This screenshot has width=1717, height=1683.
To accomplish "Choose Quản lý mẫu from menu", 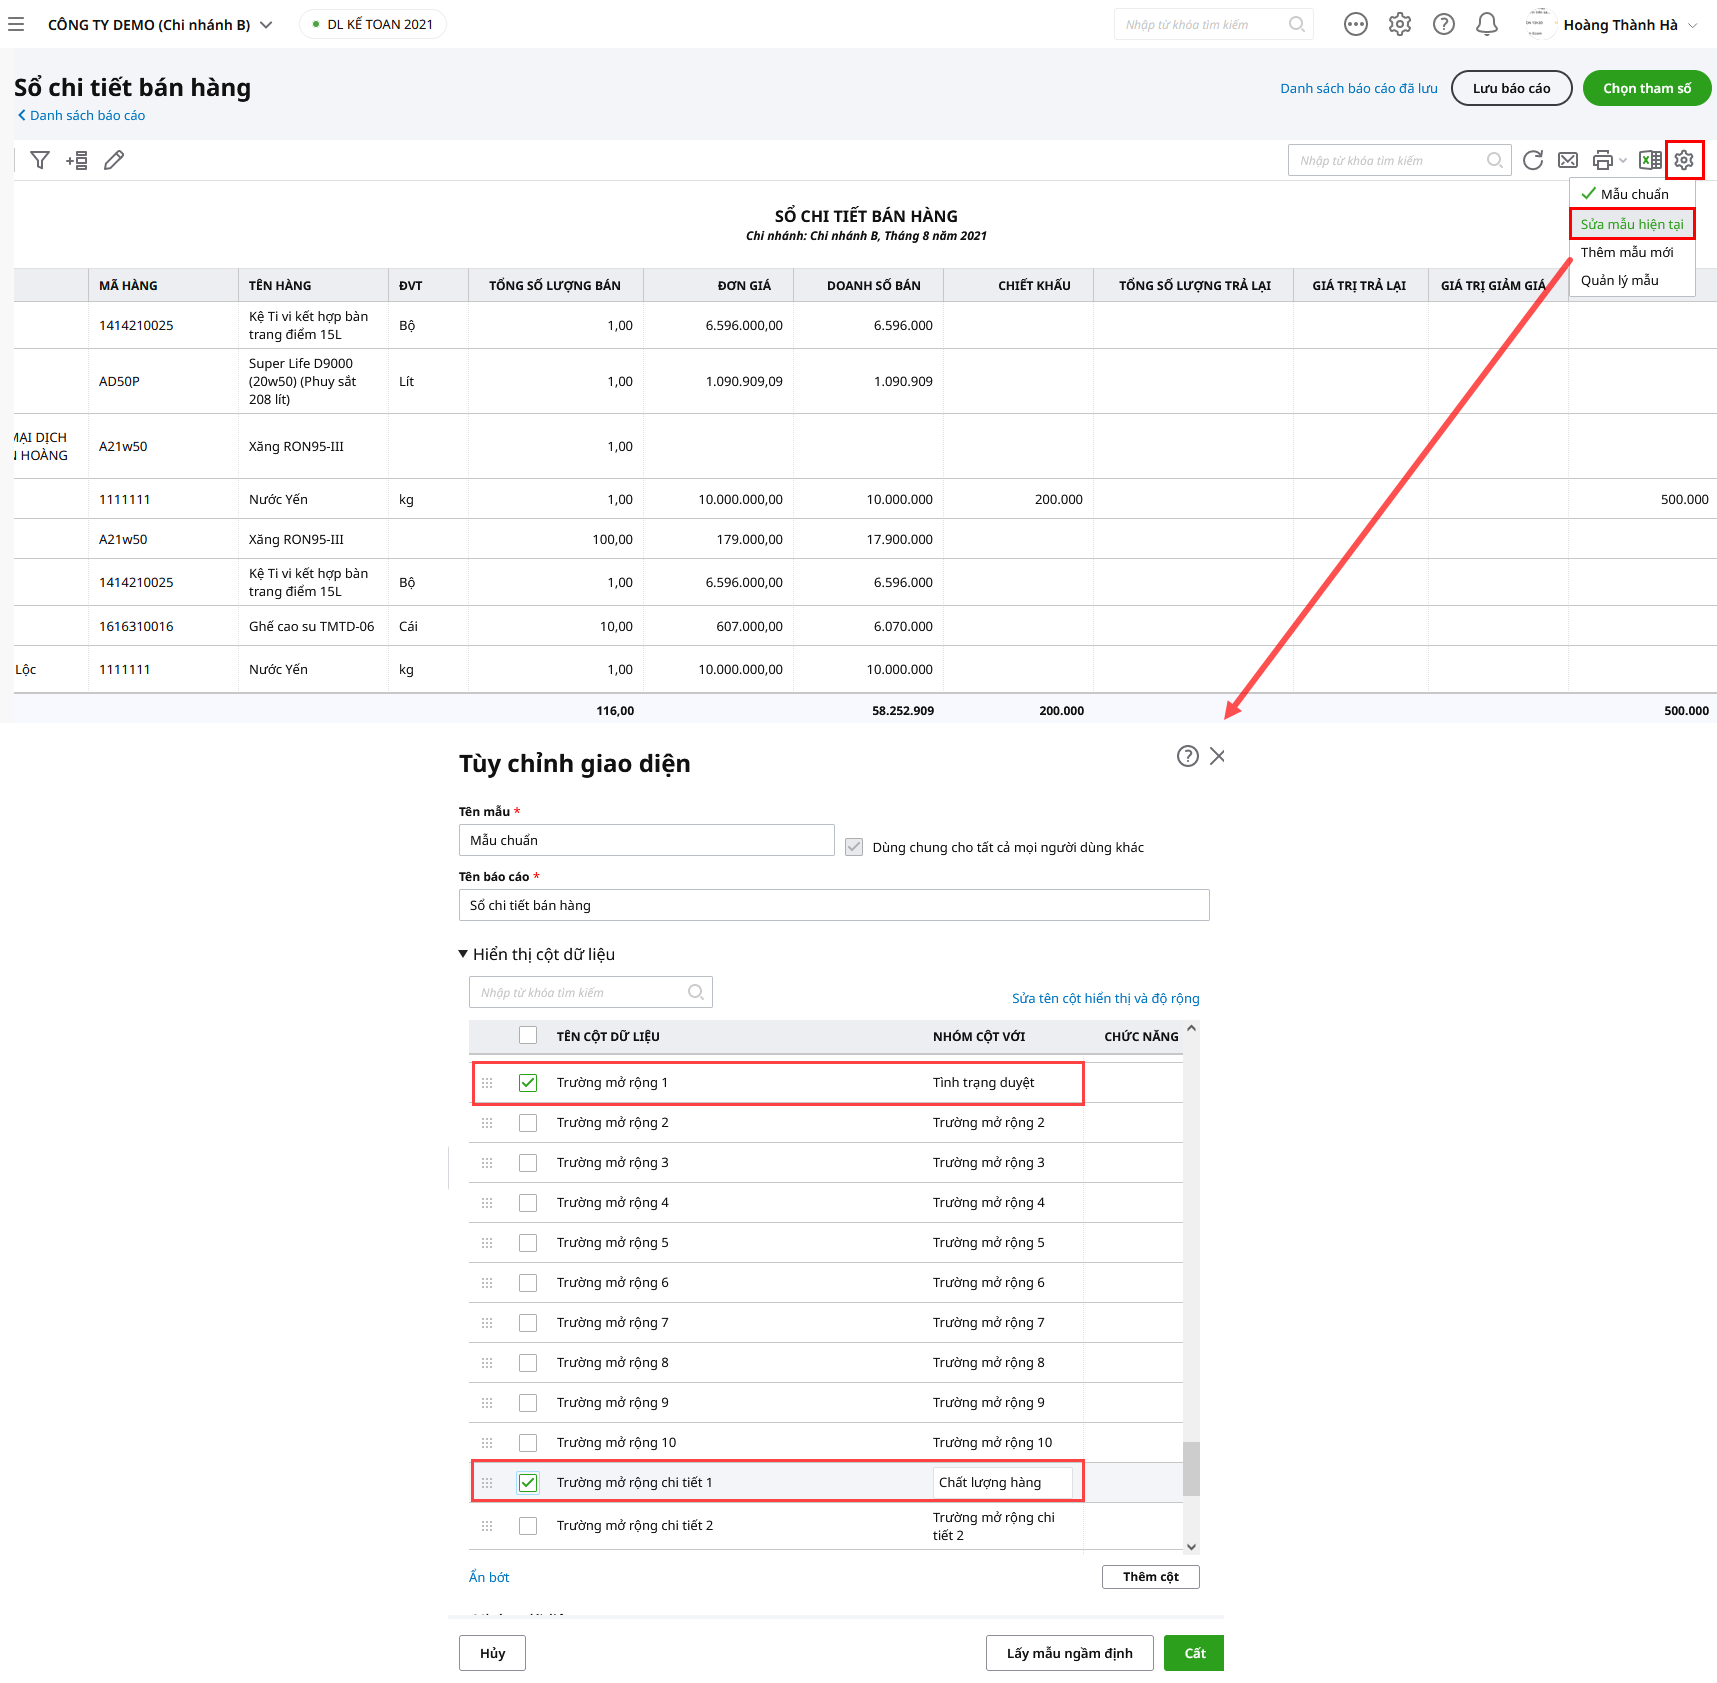I will [1619, 280].
